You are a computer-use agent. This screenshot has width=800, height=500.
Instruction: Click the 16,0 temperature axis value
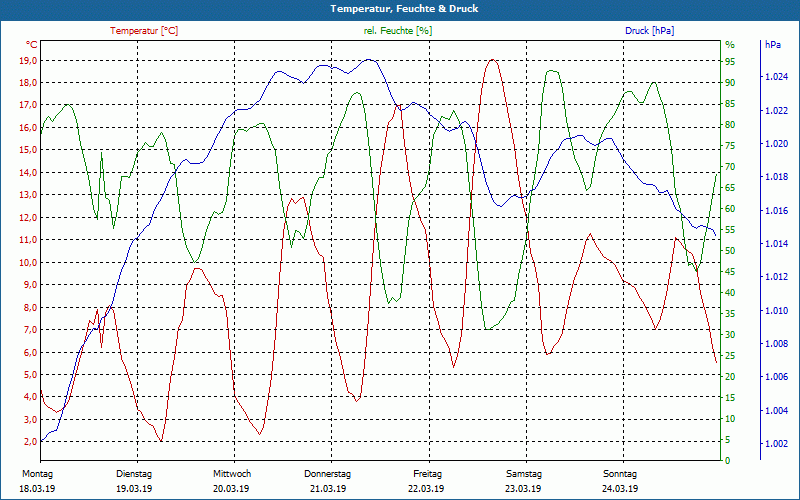point(28,128)
